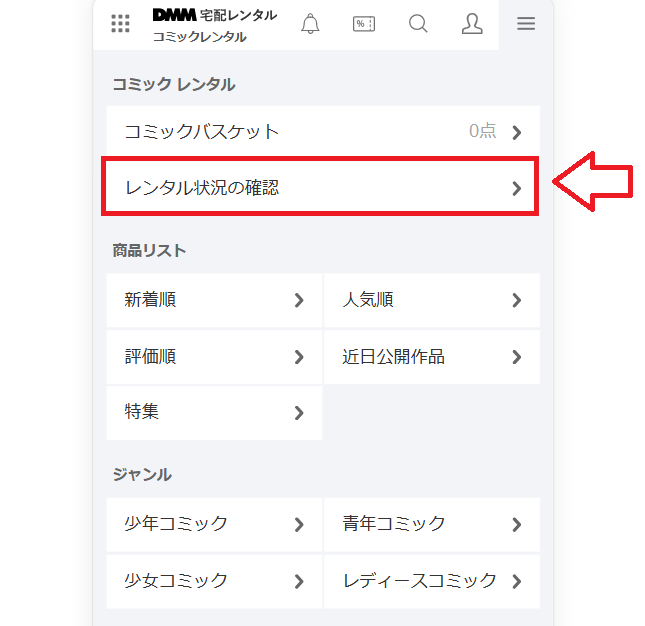Click chevron beside 人気順
The height and width of the screenshot is (626, 645).
517,300
